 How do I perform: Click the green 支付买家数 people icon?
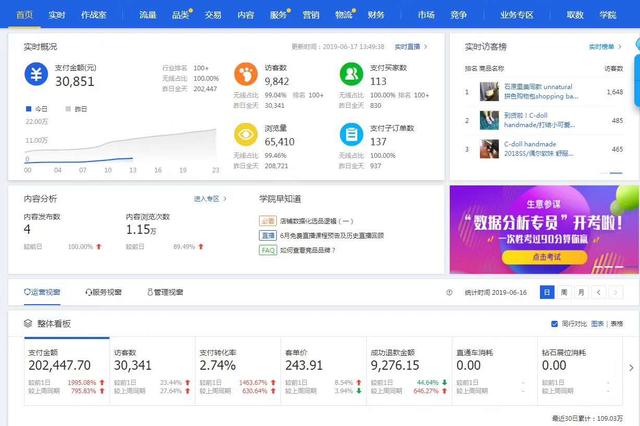point(351,74)
